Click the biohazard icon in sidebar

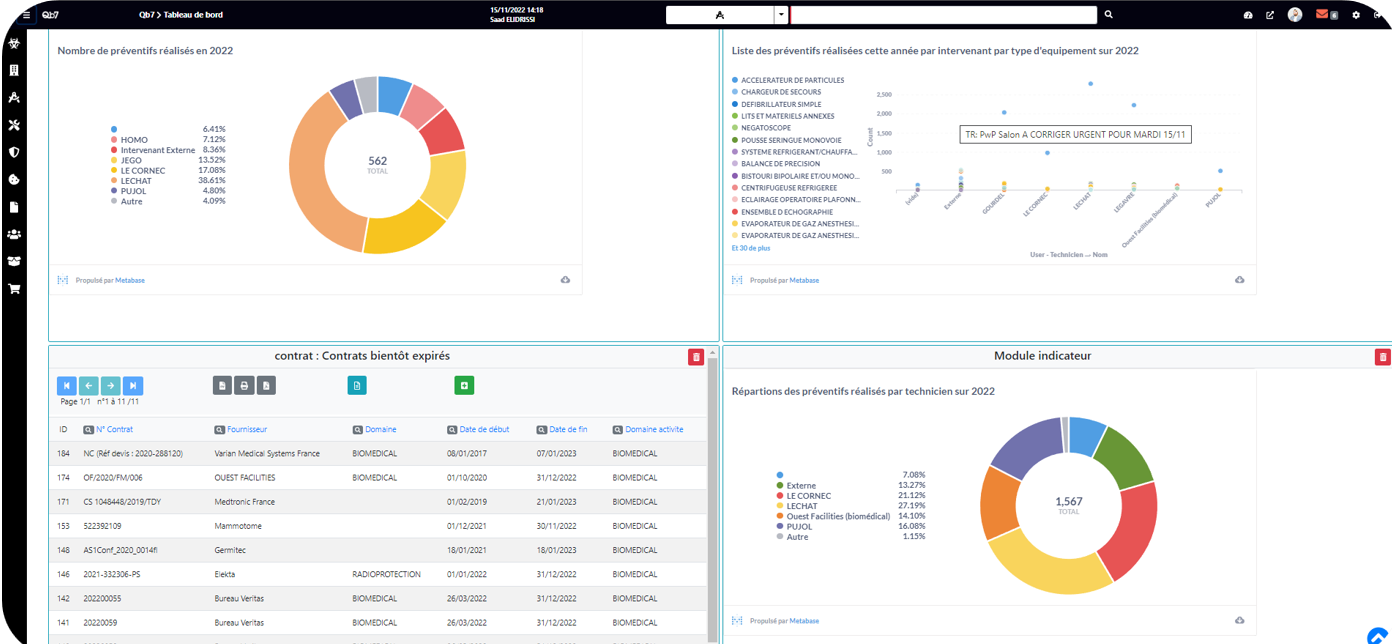point(14,44)
